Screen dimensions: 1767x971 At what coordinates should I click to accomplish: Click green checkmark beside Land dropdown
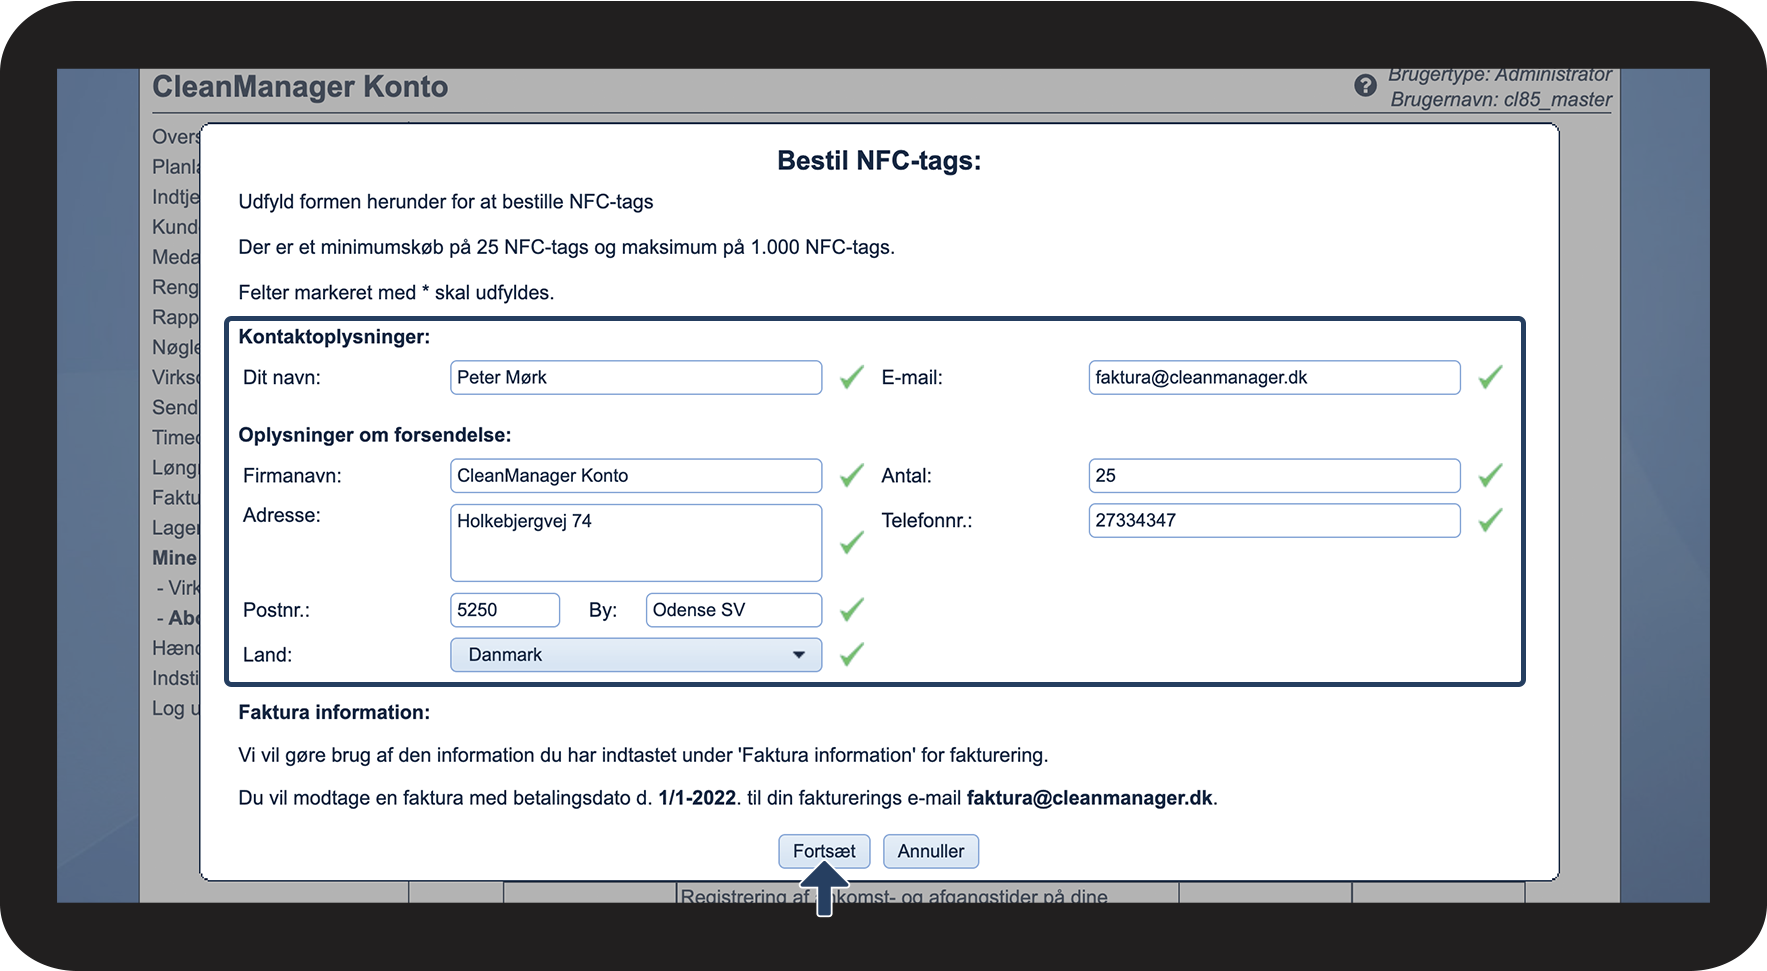pos(851,655)
